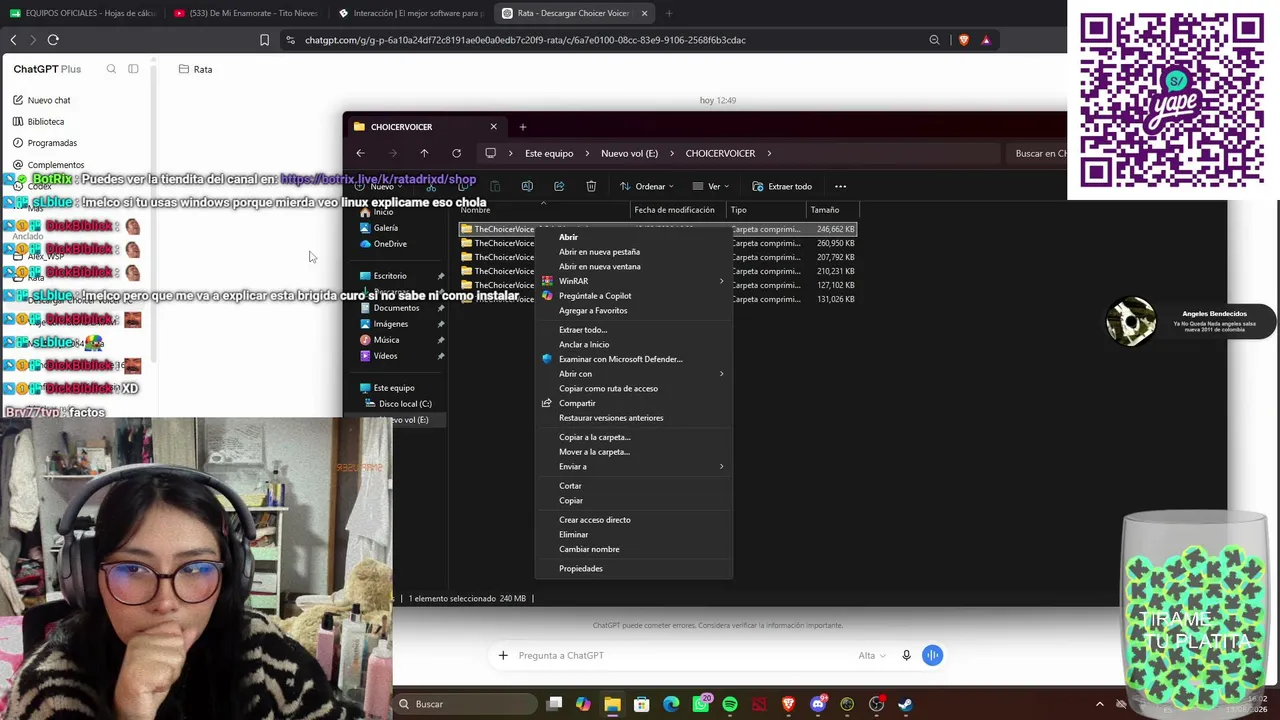1280x720 pixels.
Task: Open WhatsApp from the taskbar
Action: point(701,704)
